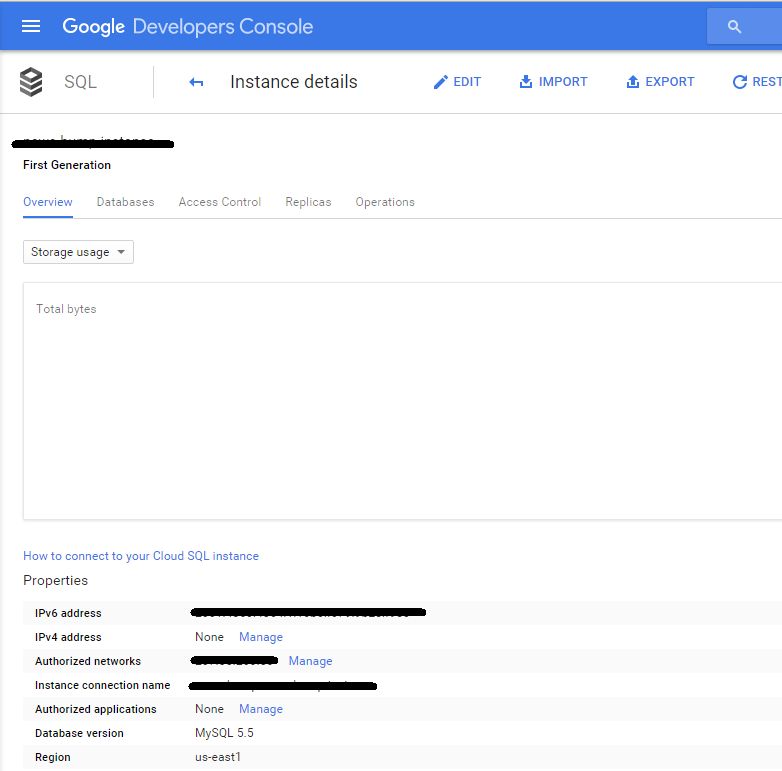Click the RESTART button
Viewport: 782px width, 771px height.
[757, 82]
